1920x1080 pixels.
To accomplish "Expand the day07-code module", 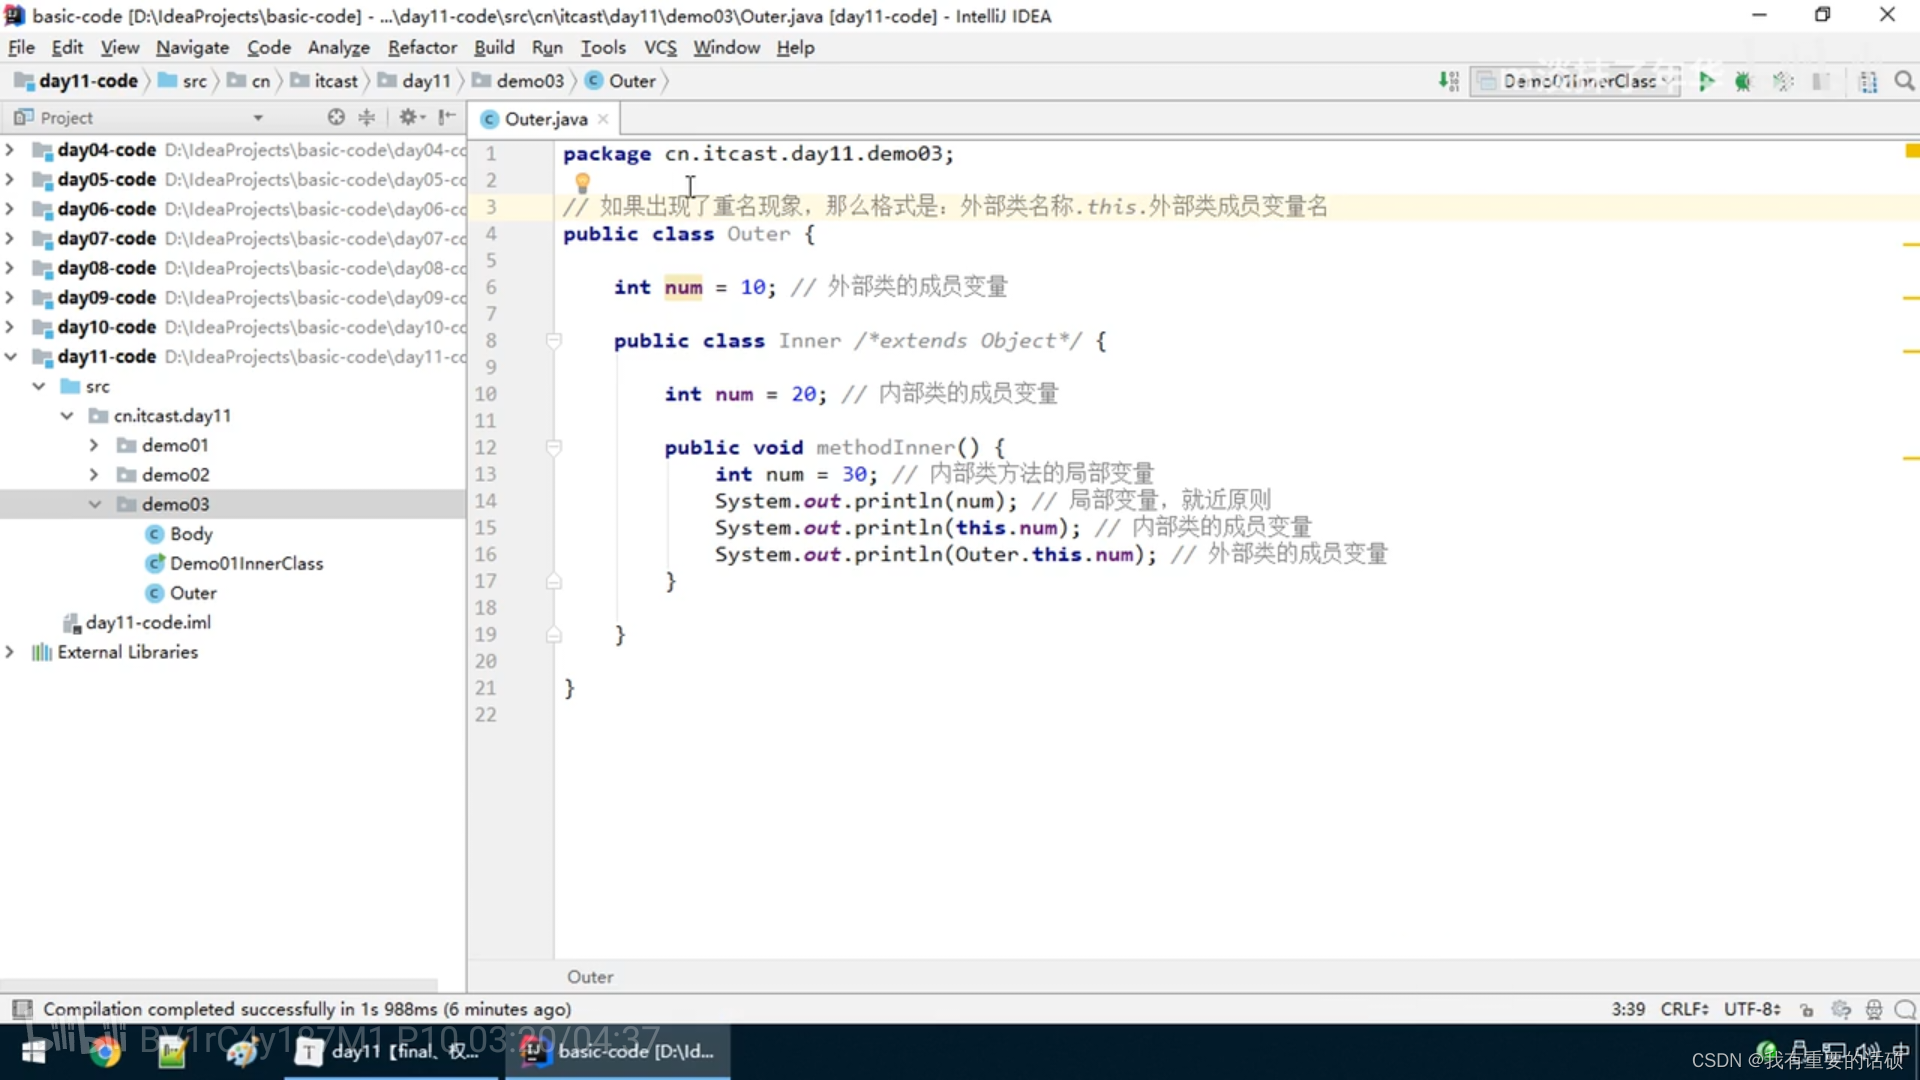I will 10,238.
